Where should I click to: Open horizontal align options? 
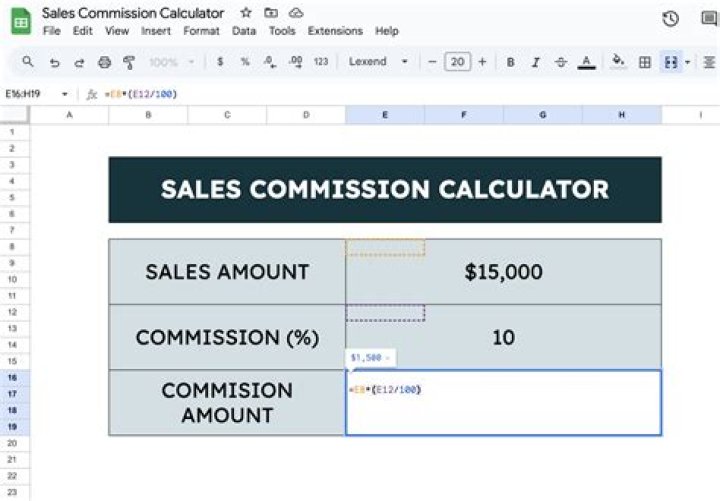709,62
